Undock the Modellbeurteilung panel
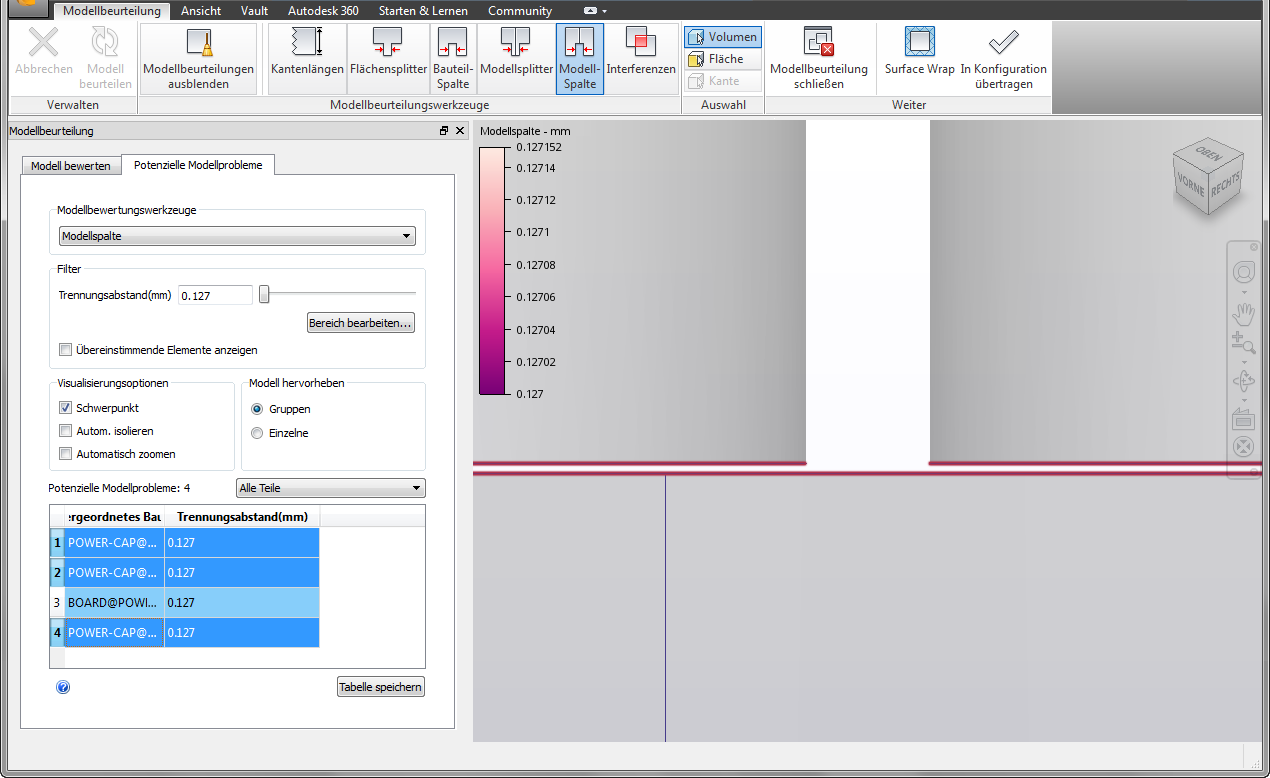The image size is (1270, 778). coord(444,131)
